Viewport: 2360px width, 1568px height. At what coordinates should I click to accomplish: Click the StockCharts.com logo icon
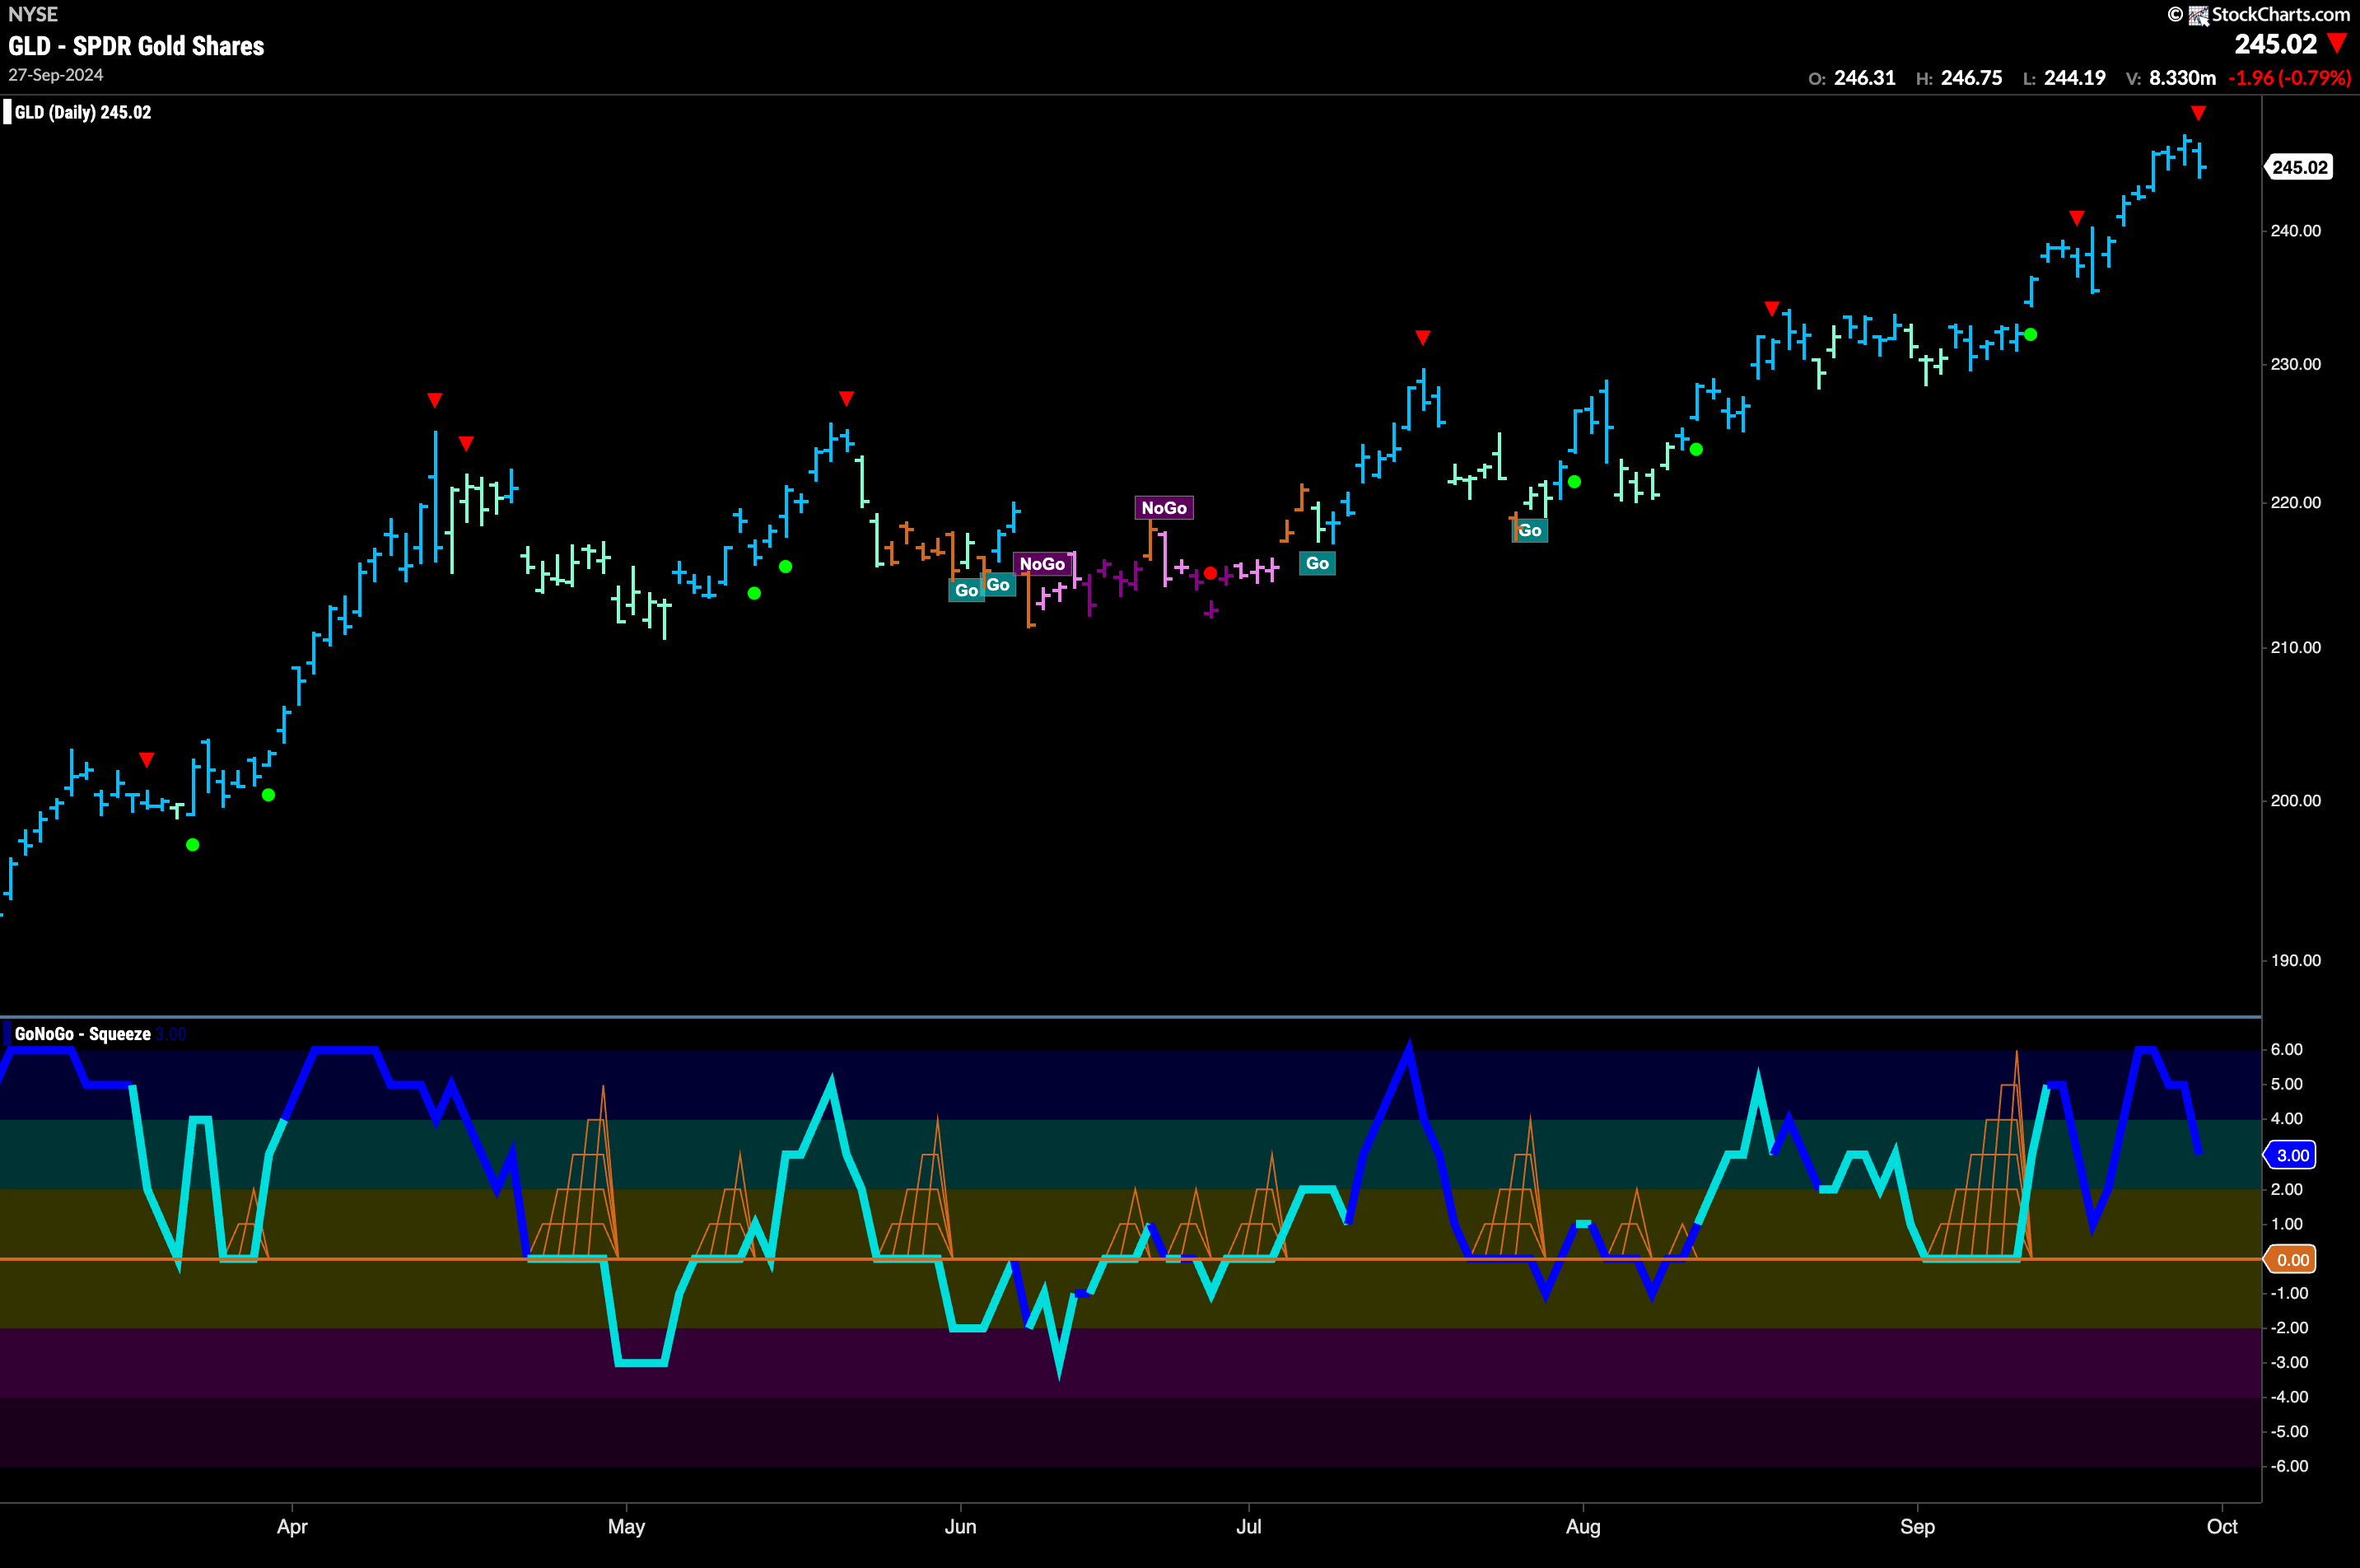tap(2198, 15)
